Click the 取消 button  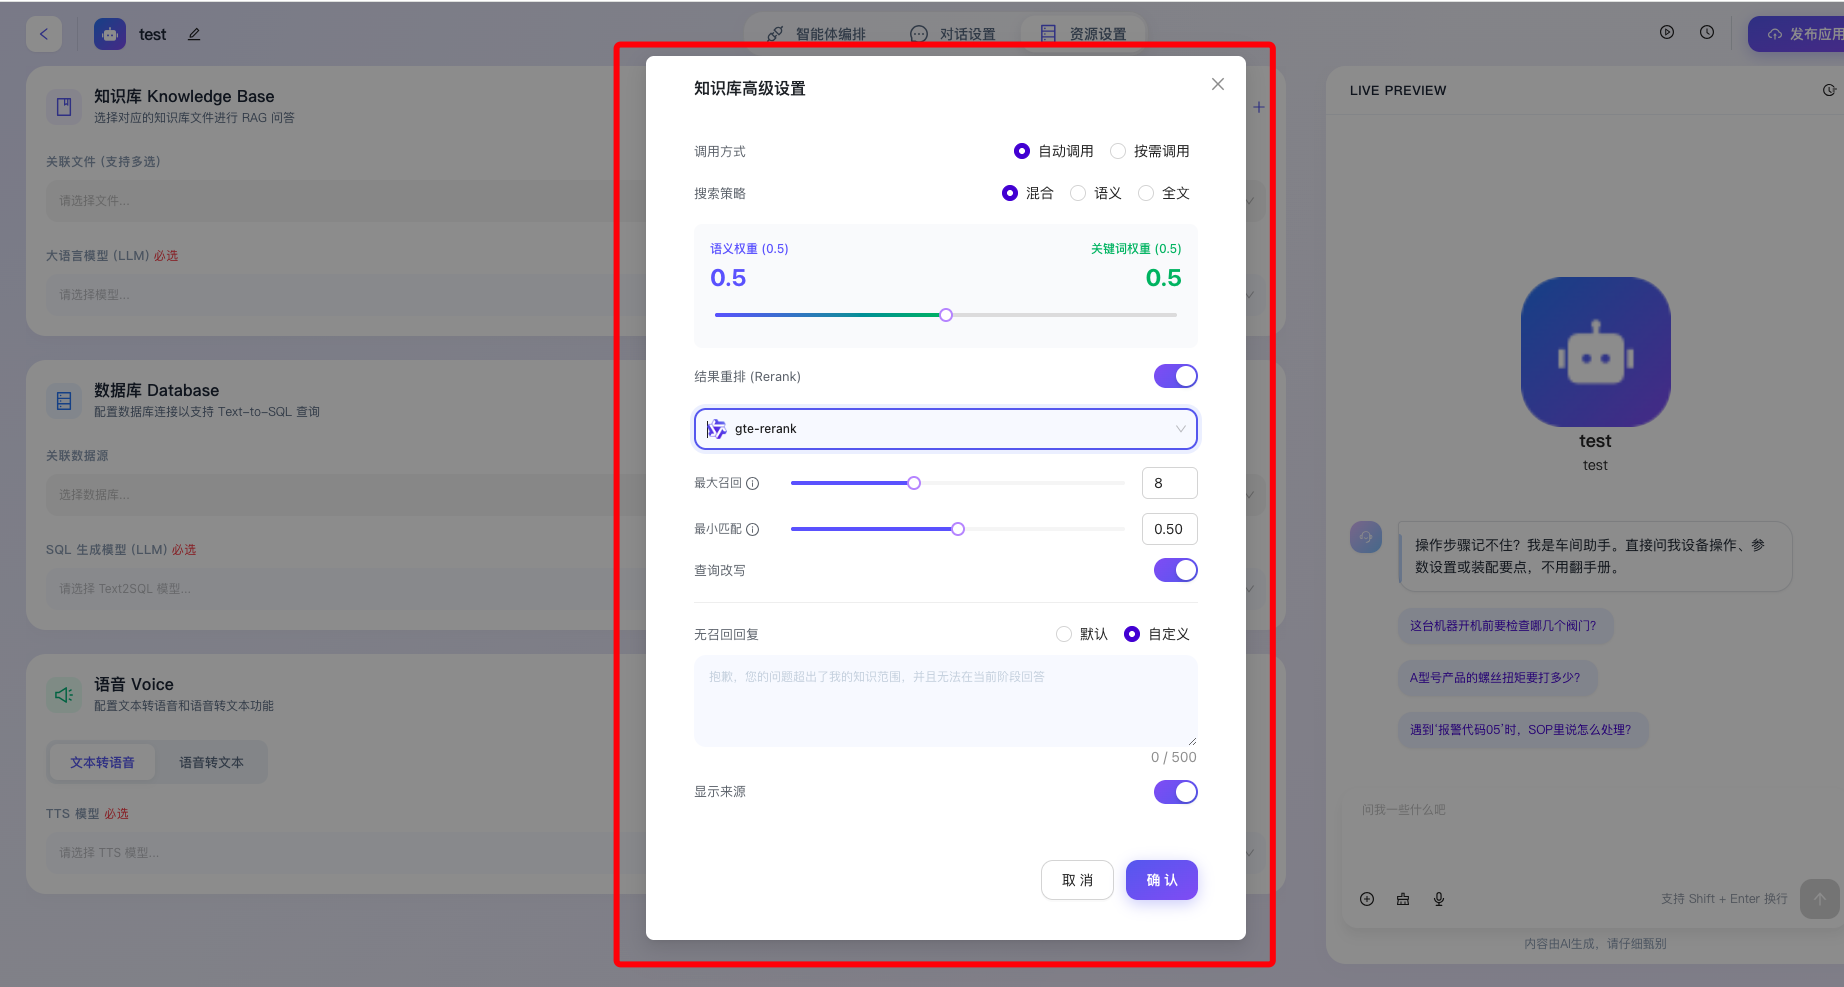1077,880
